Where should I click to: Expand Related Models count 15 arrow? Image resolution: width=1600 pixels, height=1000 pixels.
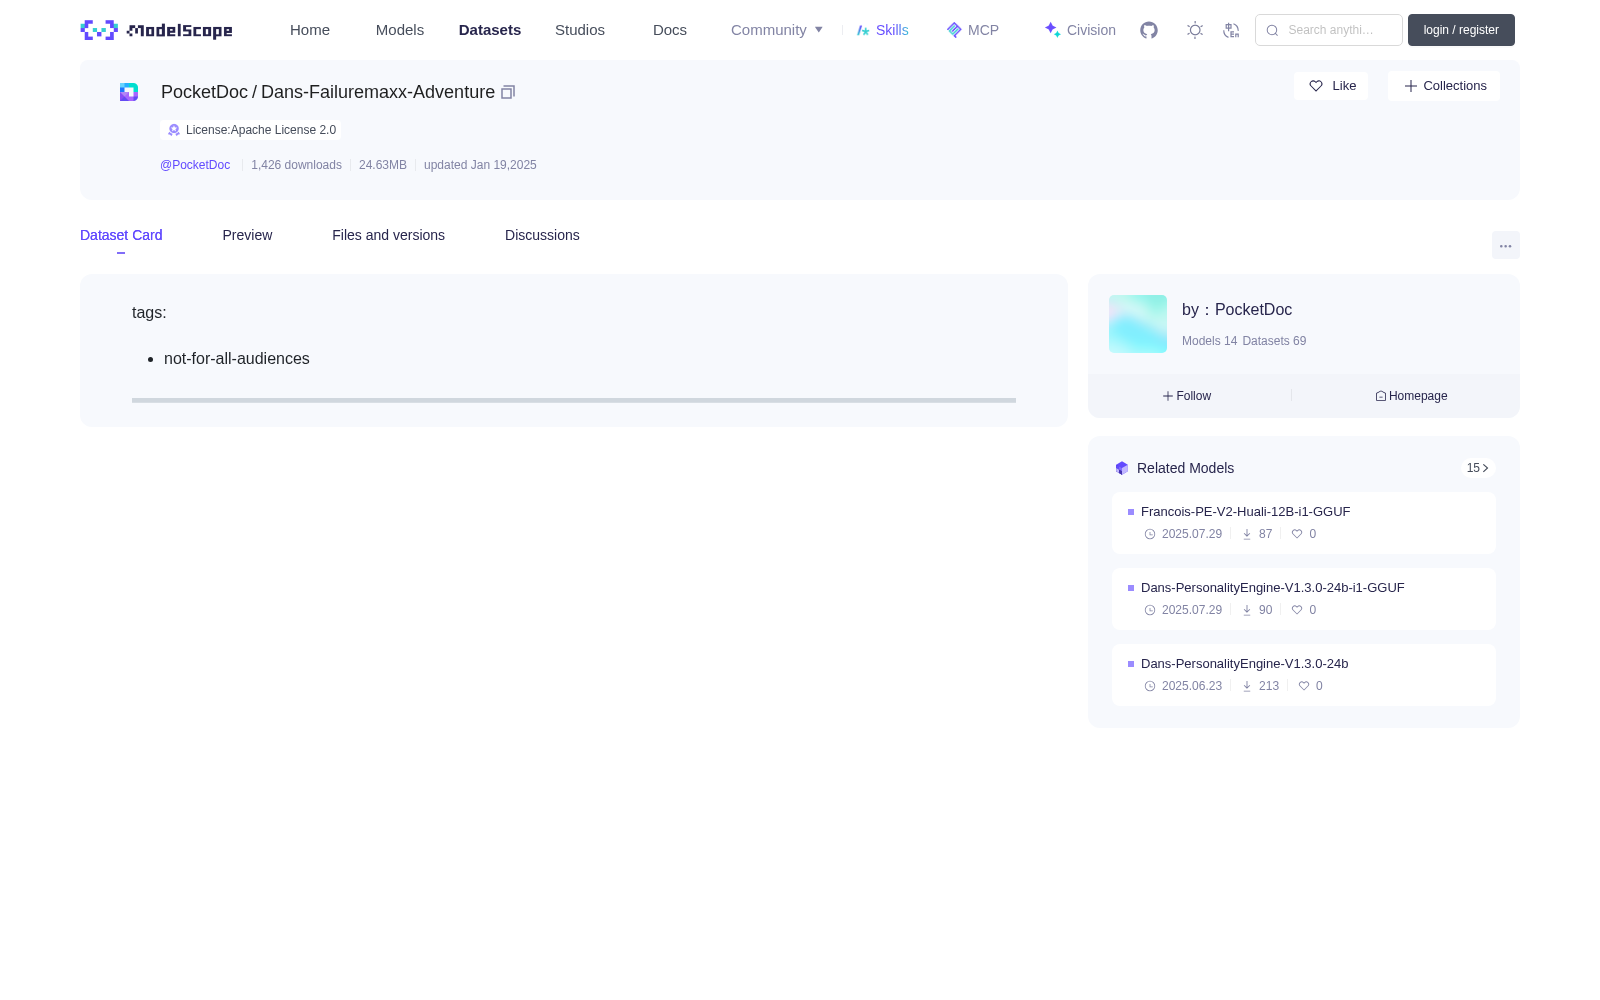[x=1478, y=468]
